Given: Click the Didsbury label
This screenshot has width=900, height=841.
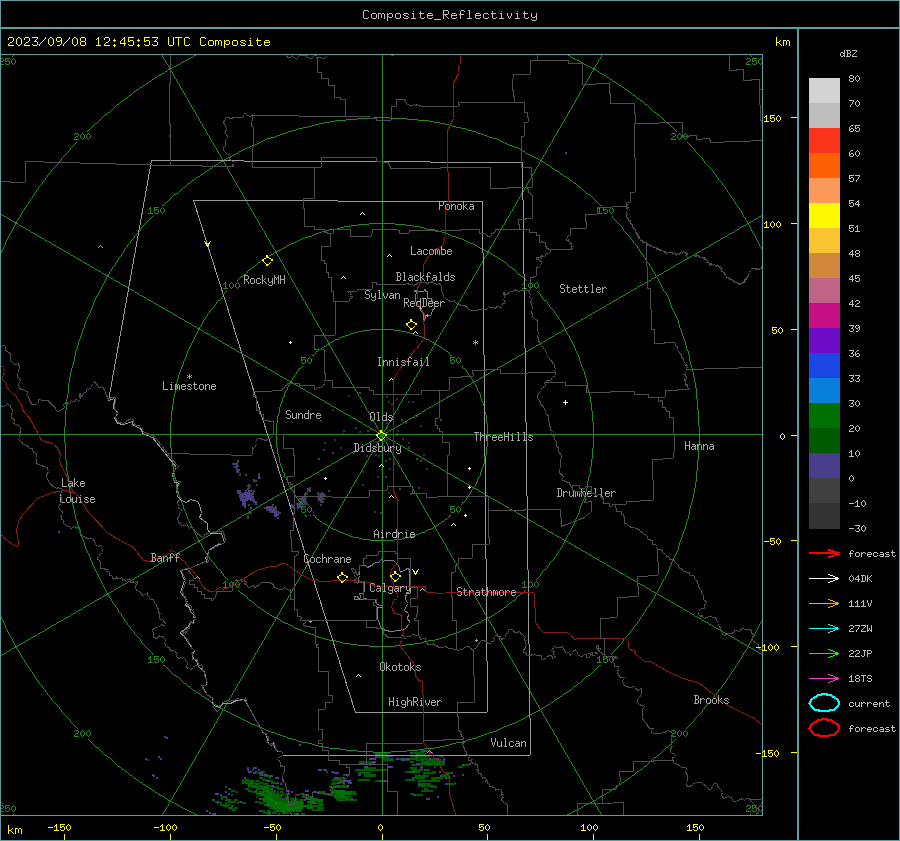Looking at the screenshot, I should 377,448.
